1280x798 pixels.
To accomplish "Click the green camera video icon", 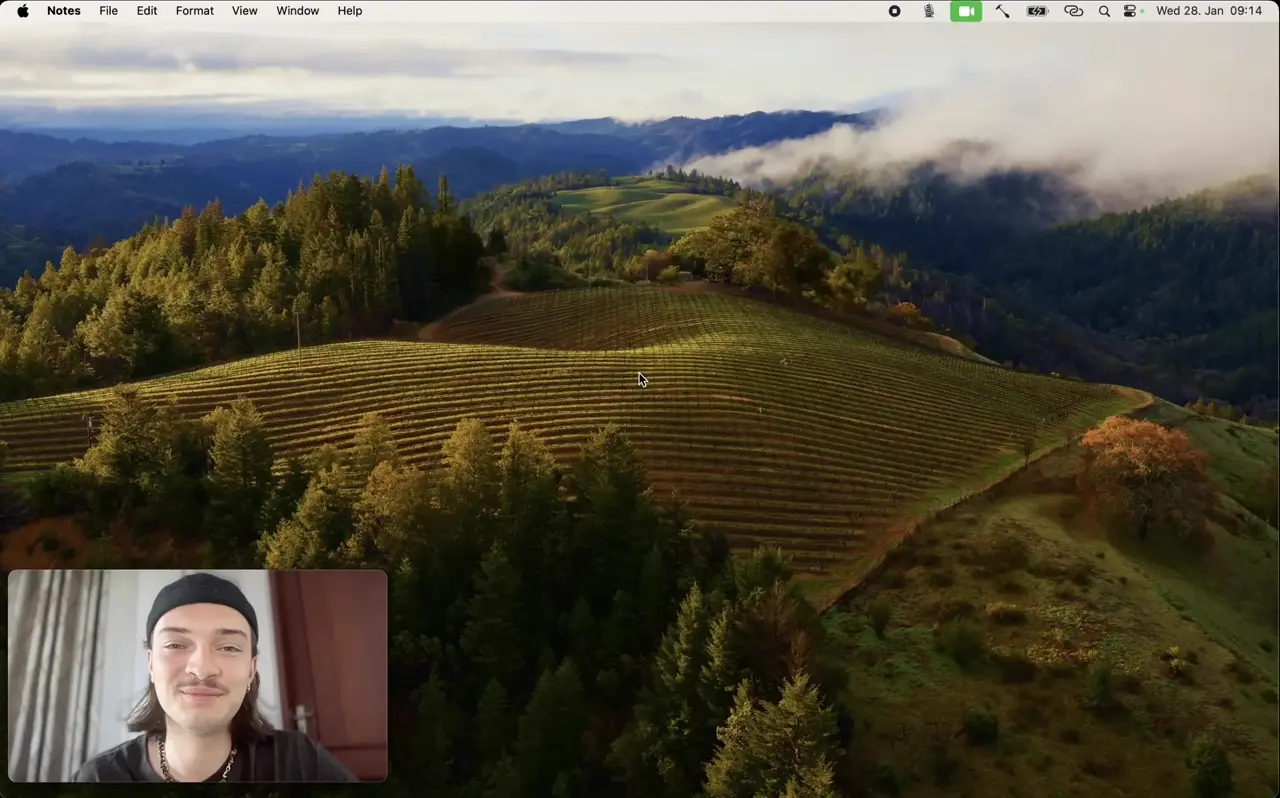I will 966,11.
